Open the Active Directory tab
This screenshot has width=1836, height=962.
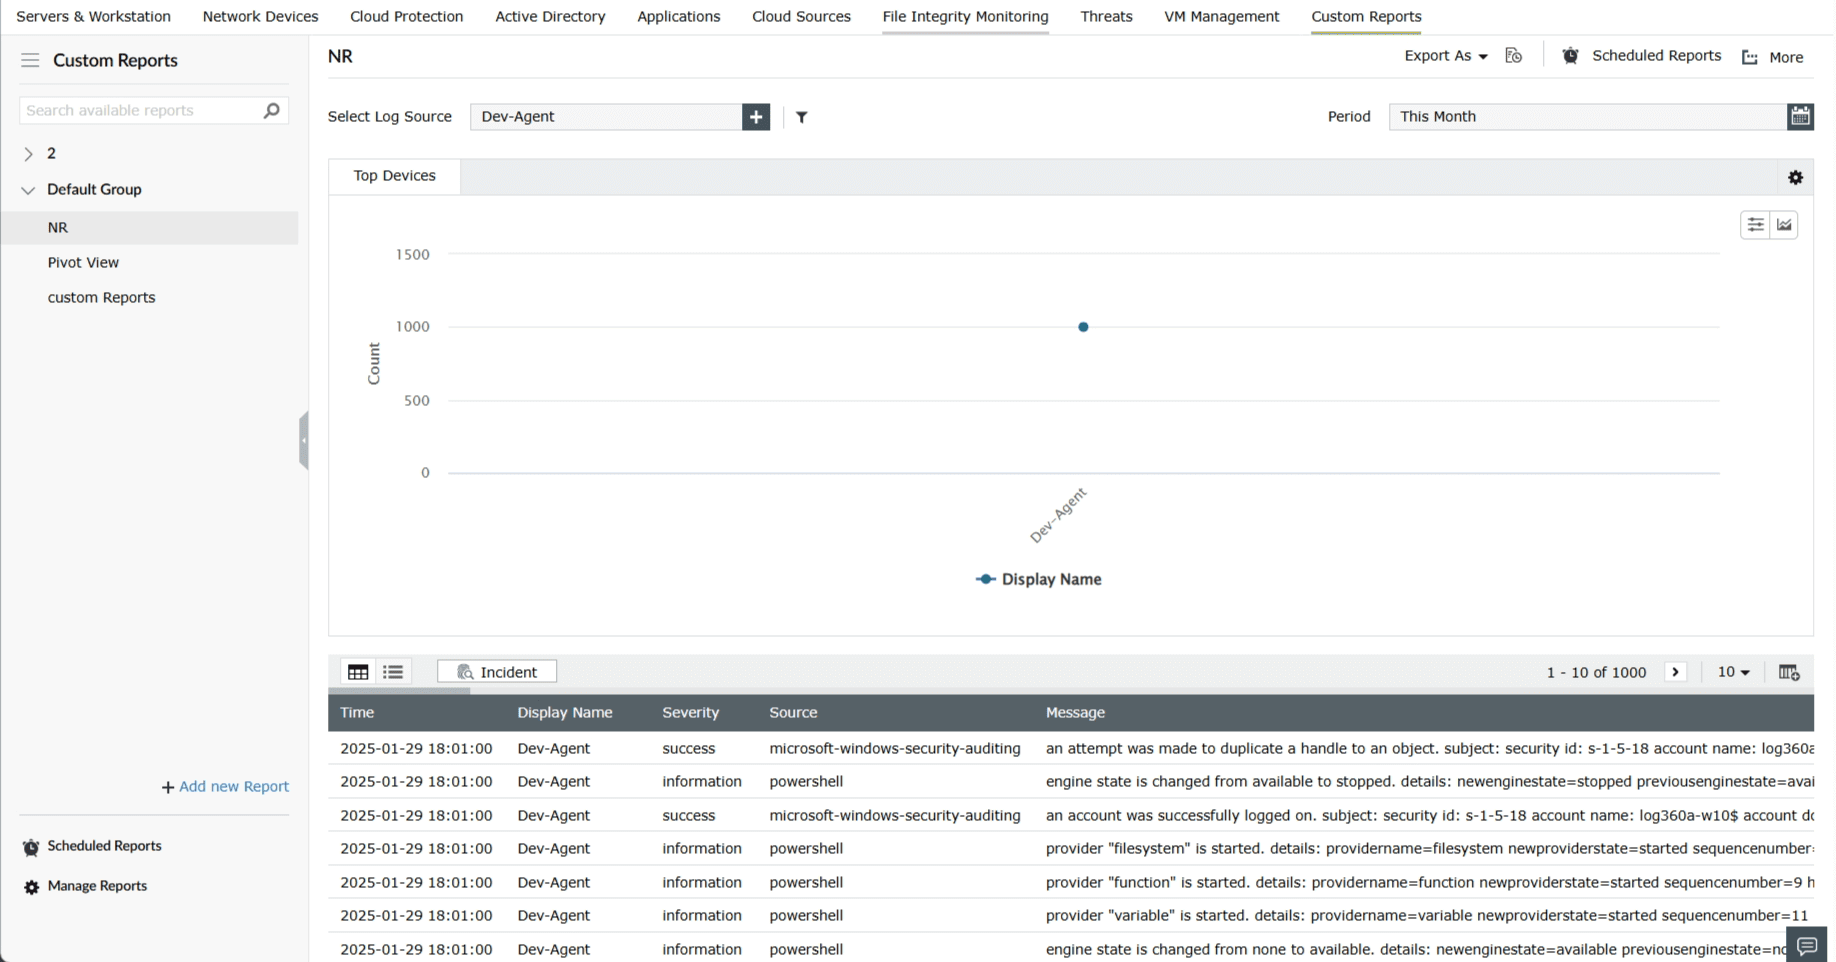(x=550, y=16)
